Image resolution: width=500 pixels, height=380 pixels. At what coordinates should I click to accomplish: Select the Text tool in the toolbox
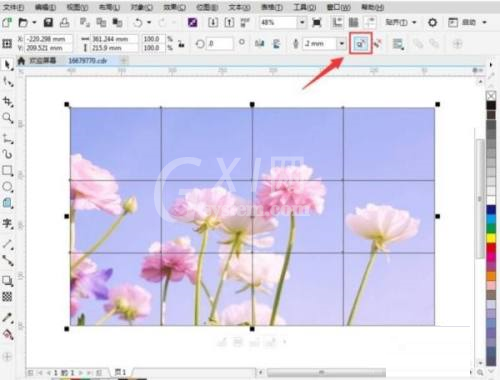click(x=7, y=223)
